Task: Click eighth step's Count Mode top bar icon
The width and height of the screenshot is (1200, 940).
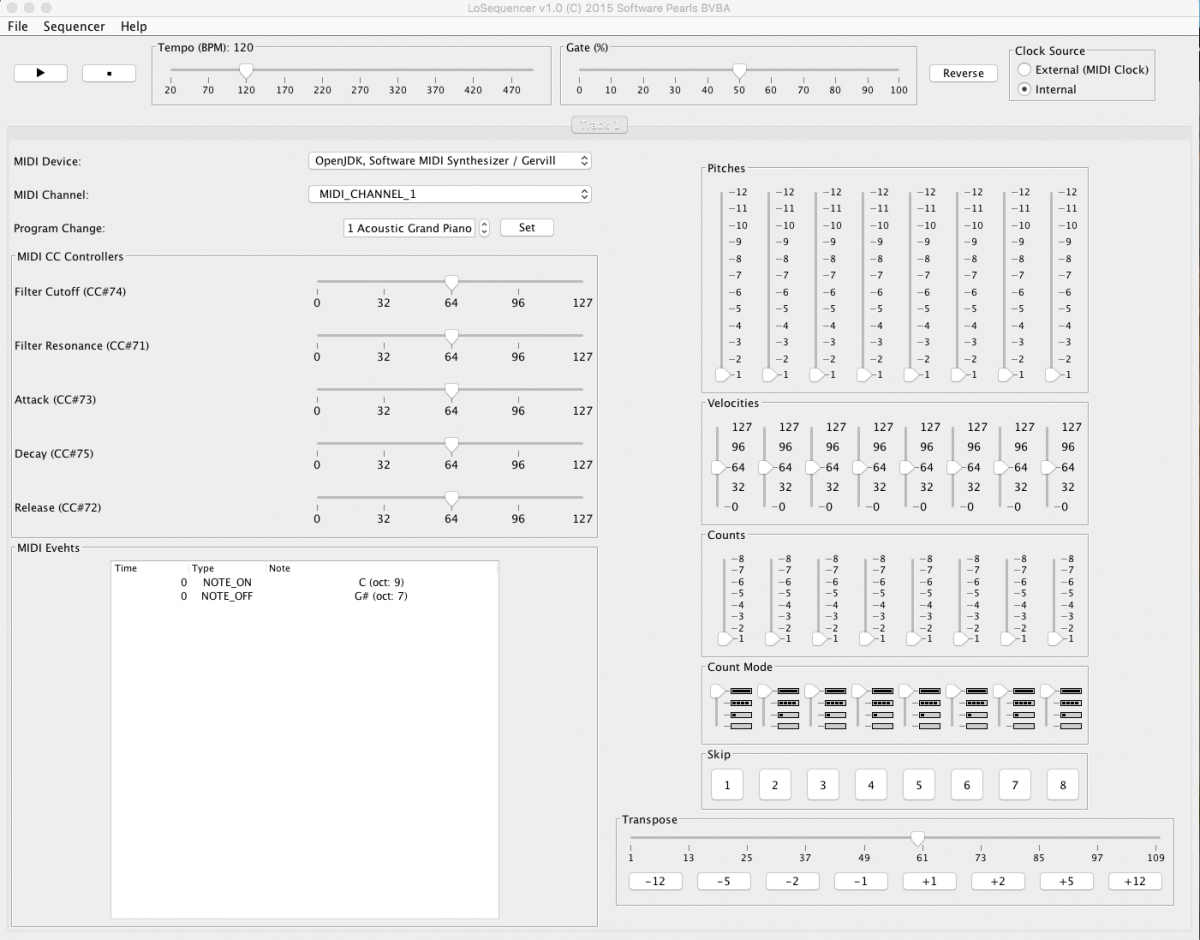Action: click(x=1070, y=691)
